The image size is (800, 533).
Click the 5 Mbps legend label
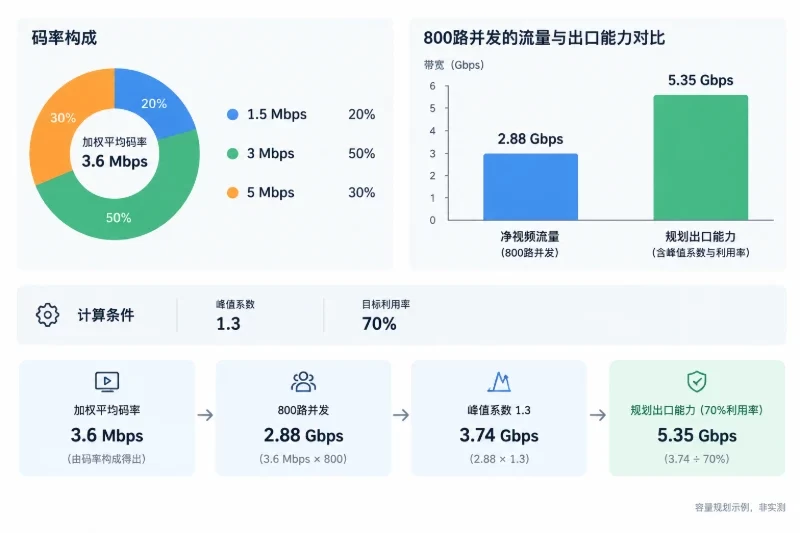click(x=270, y=193)
